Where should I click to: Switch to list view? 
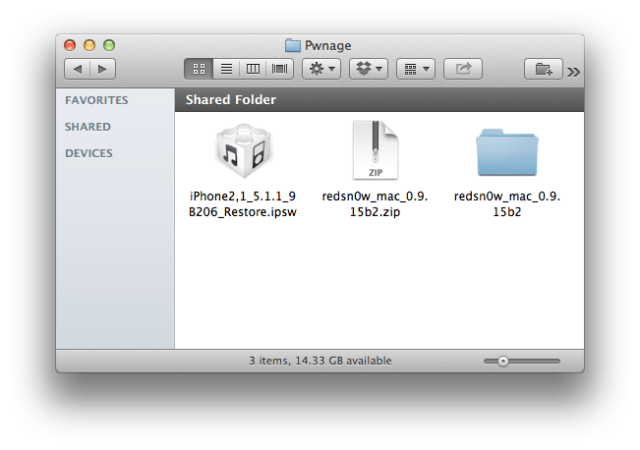[x=225, y=69]
